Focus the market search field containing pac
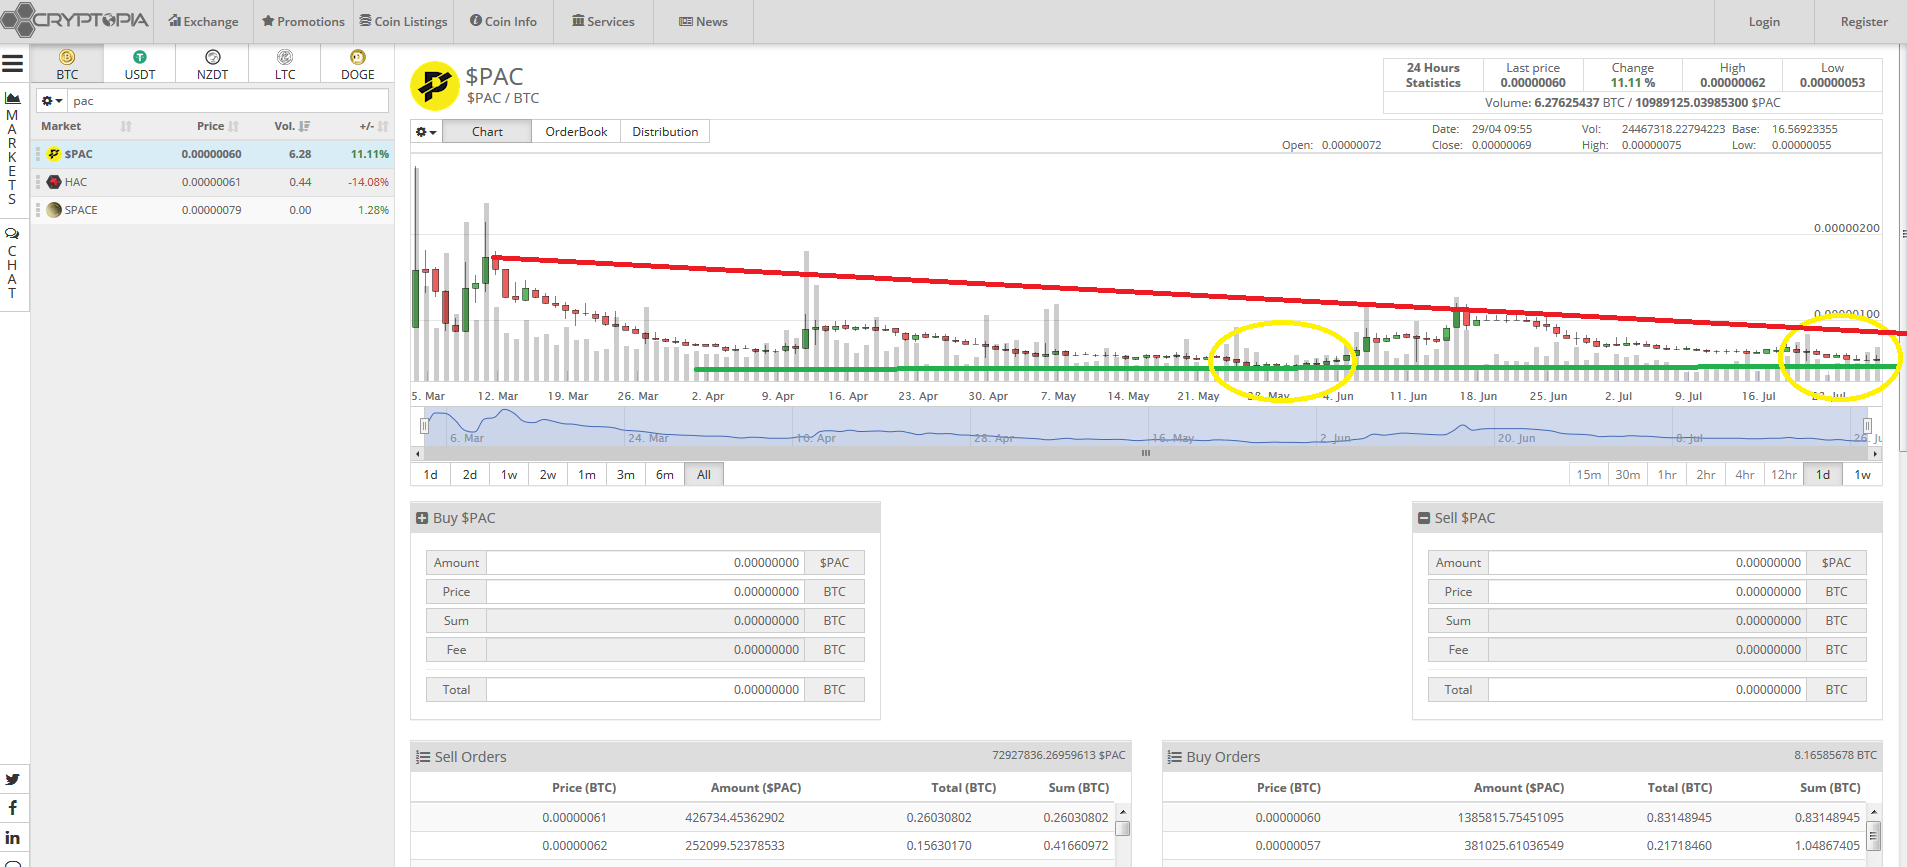Viewport: 1907px width, 867px height. pyautogui.click(x=228, y=101)
